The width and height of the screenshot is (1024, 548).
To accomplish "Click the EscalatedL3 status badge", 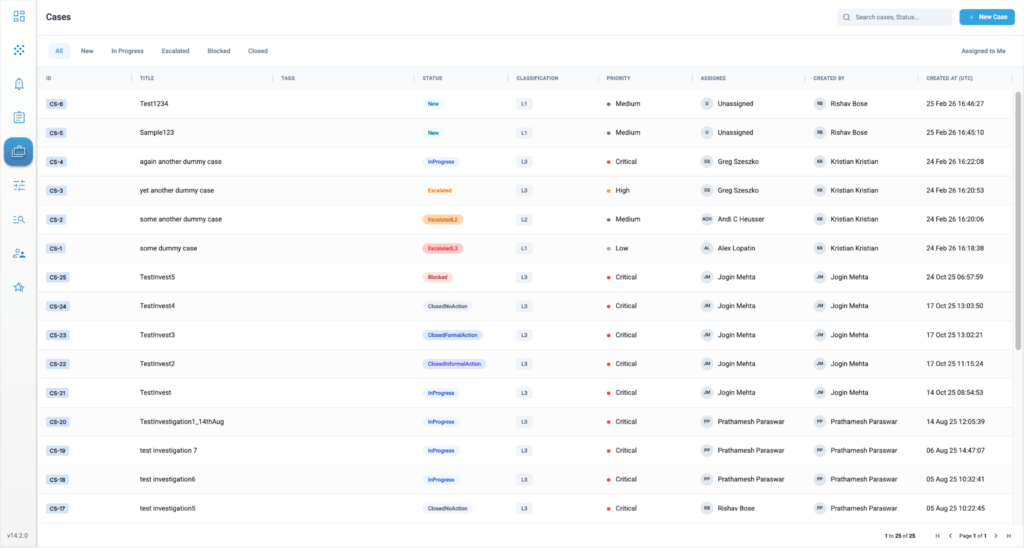I will click(443, 248).
